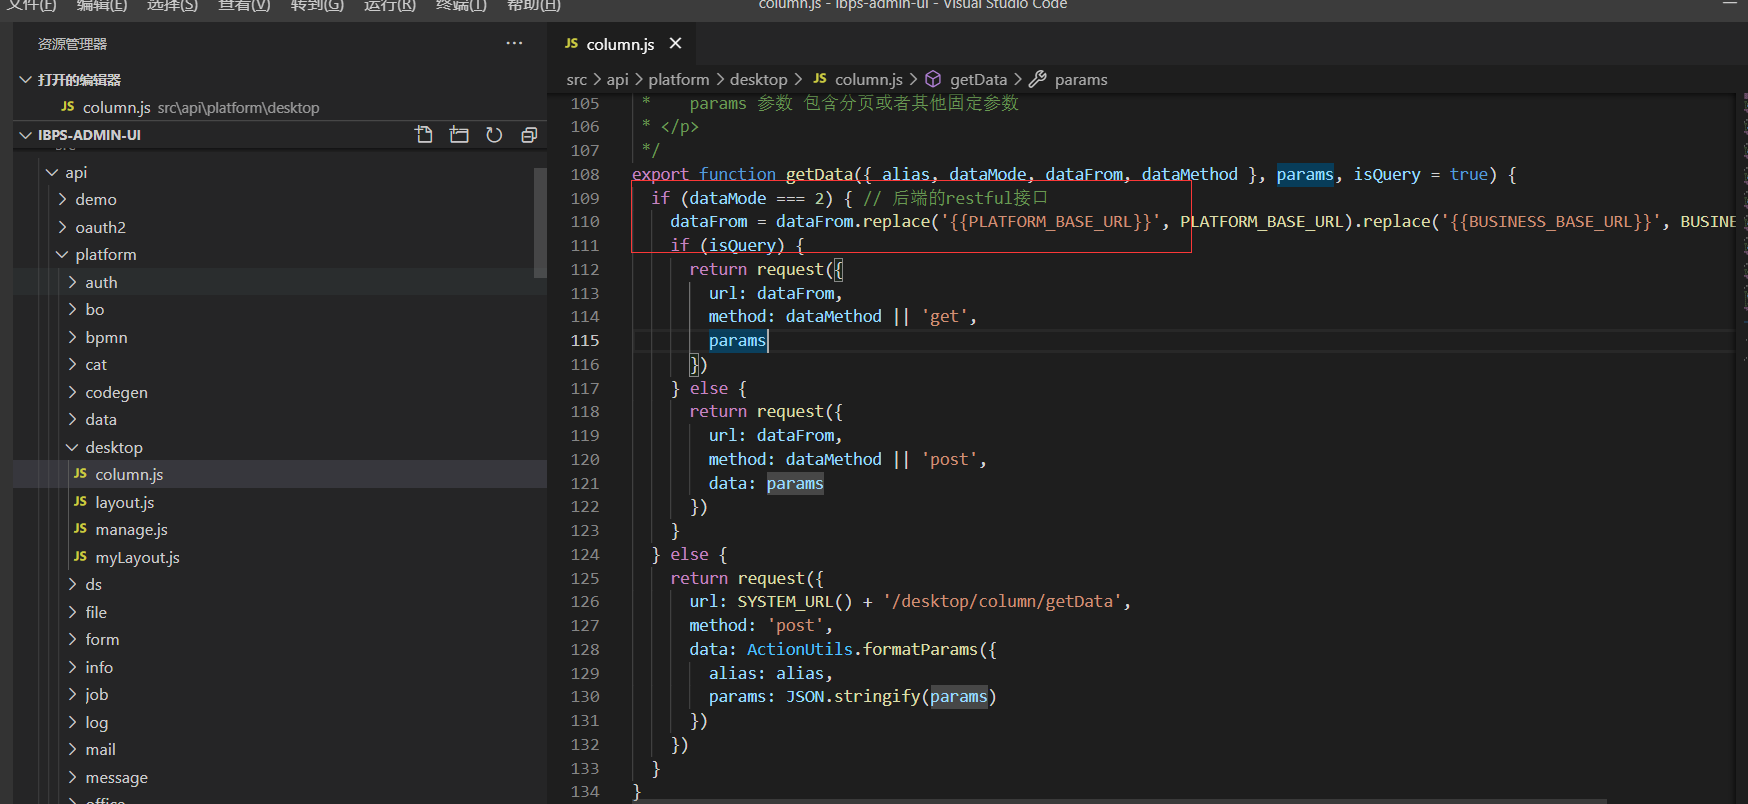
Task: Open manage.js from the file tree
Action: click(x=131, y=530)
